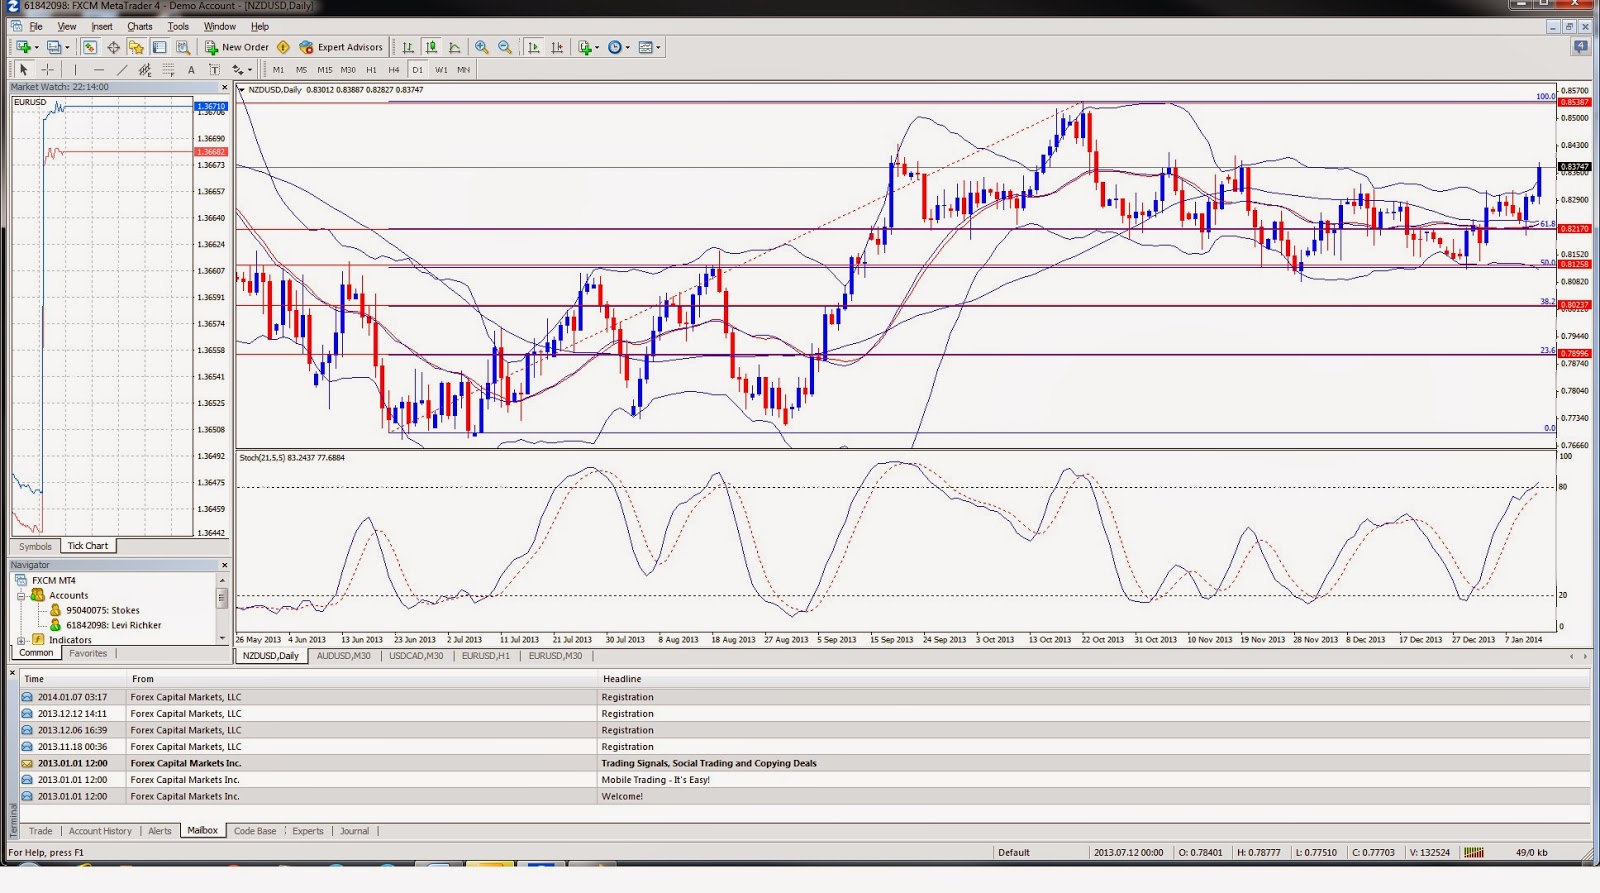1600x893 pixels.
Task: Switch chart to H4 timeframe
Action: coord(394,70)
